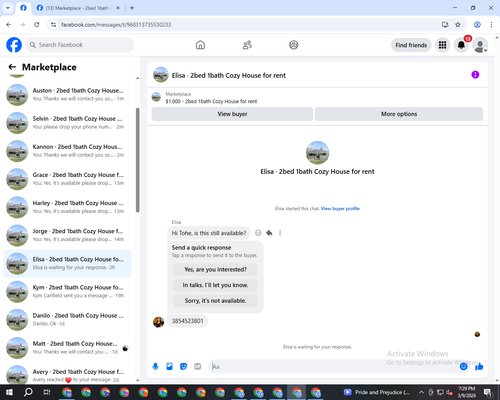
Task: Send 'In talks. I'll let you know.' response
Action: [x=215, y=285]
